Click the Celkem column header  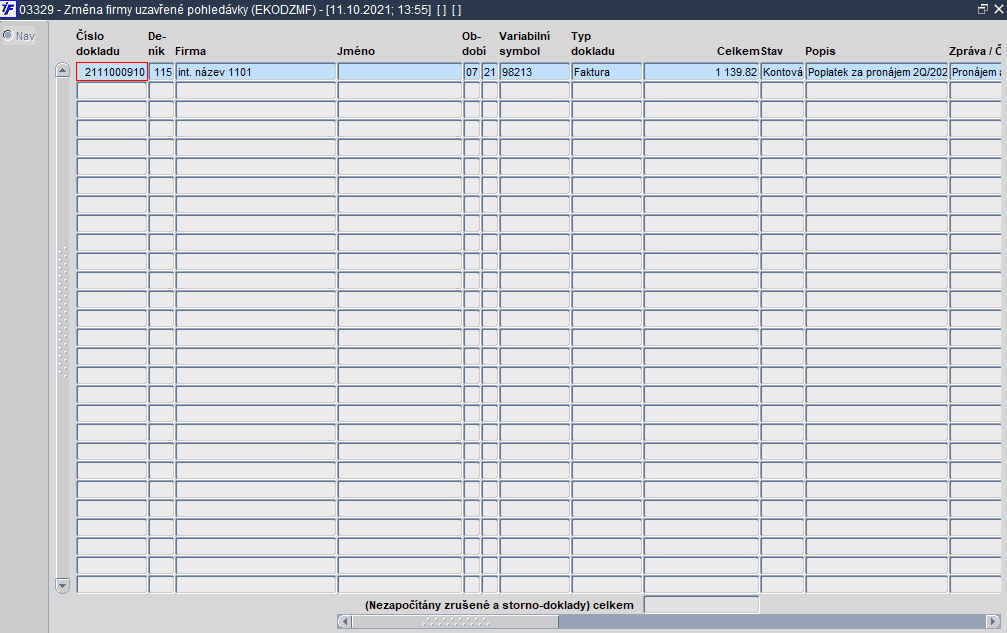pyautogui.click(x=738, y=51)
